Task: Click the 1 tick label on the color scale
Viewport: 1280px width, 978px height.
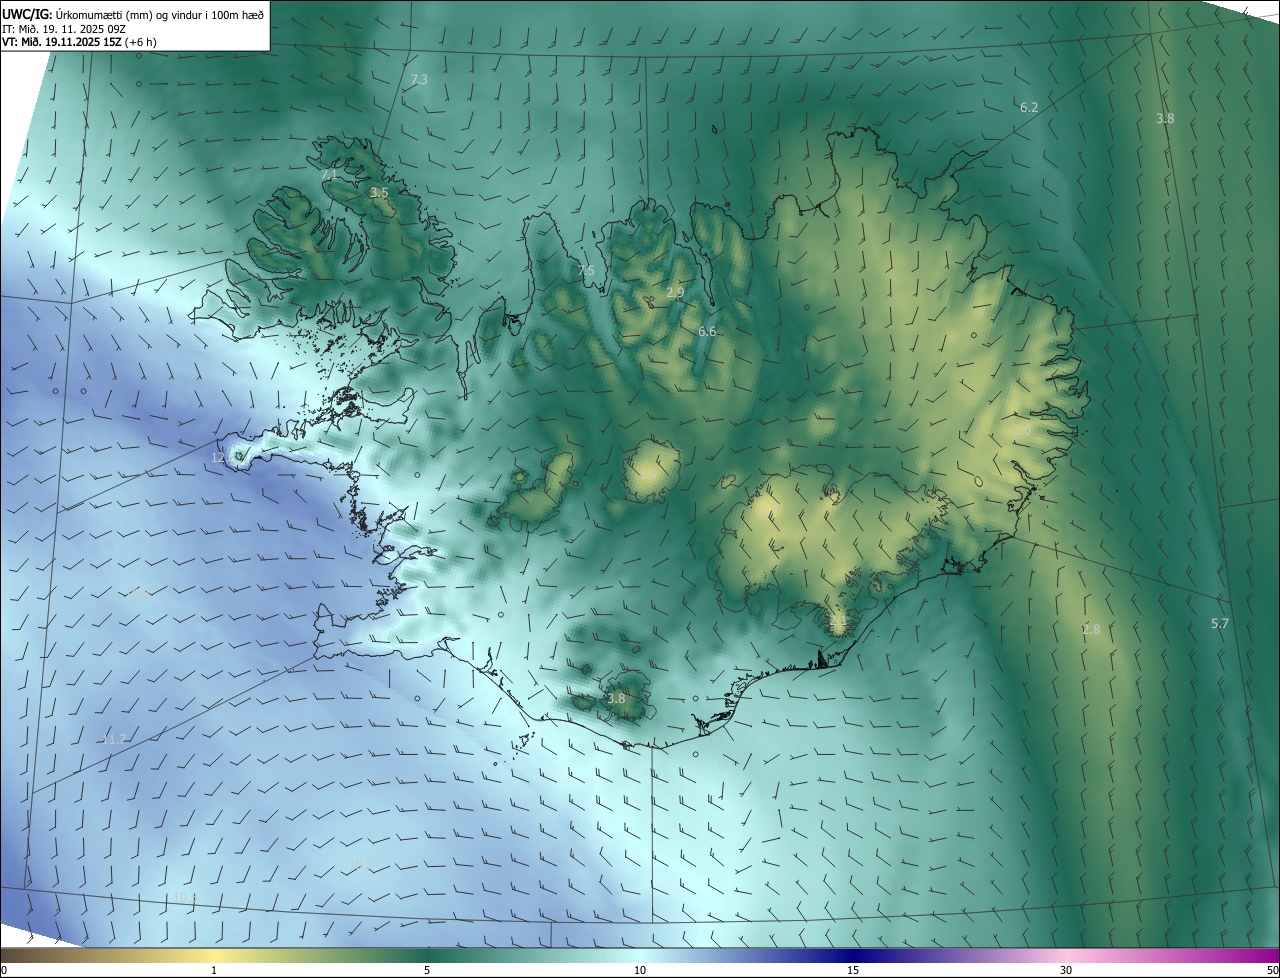Action: click(214, 971)
